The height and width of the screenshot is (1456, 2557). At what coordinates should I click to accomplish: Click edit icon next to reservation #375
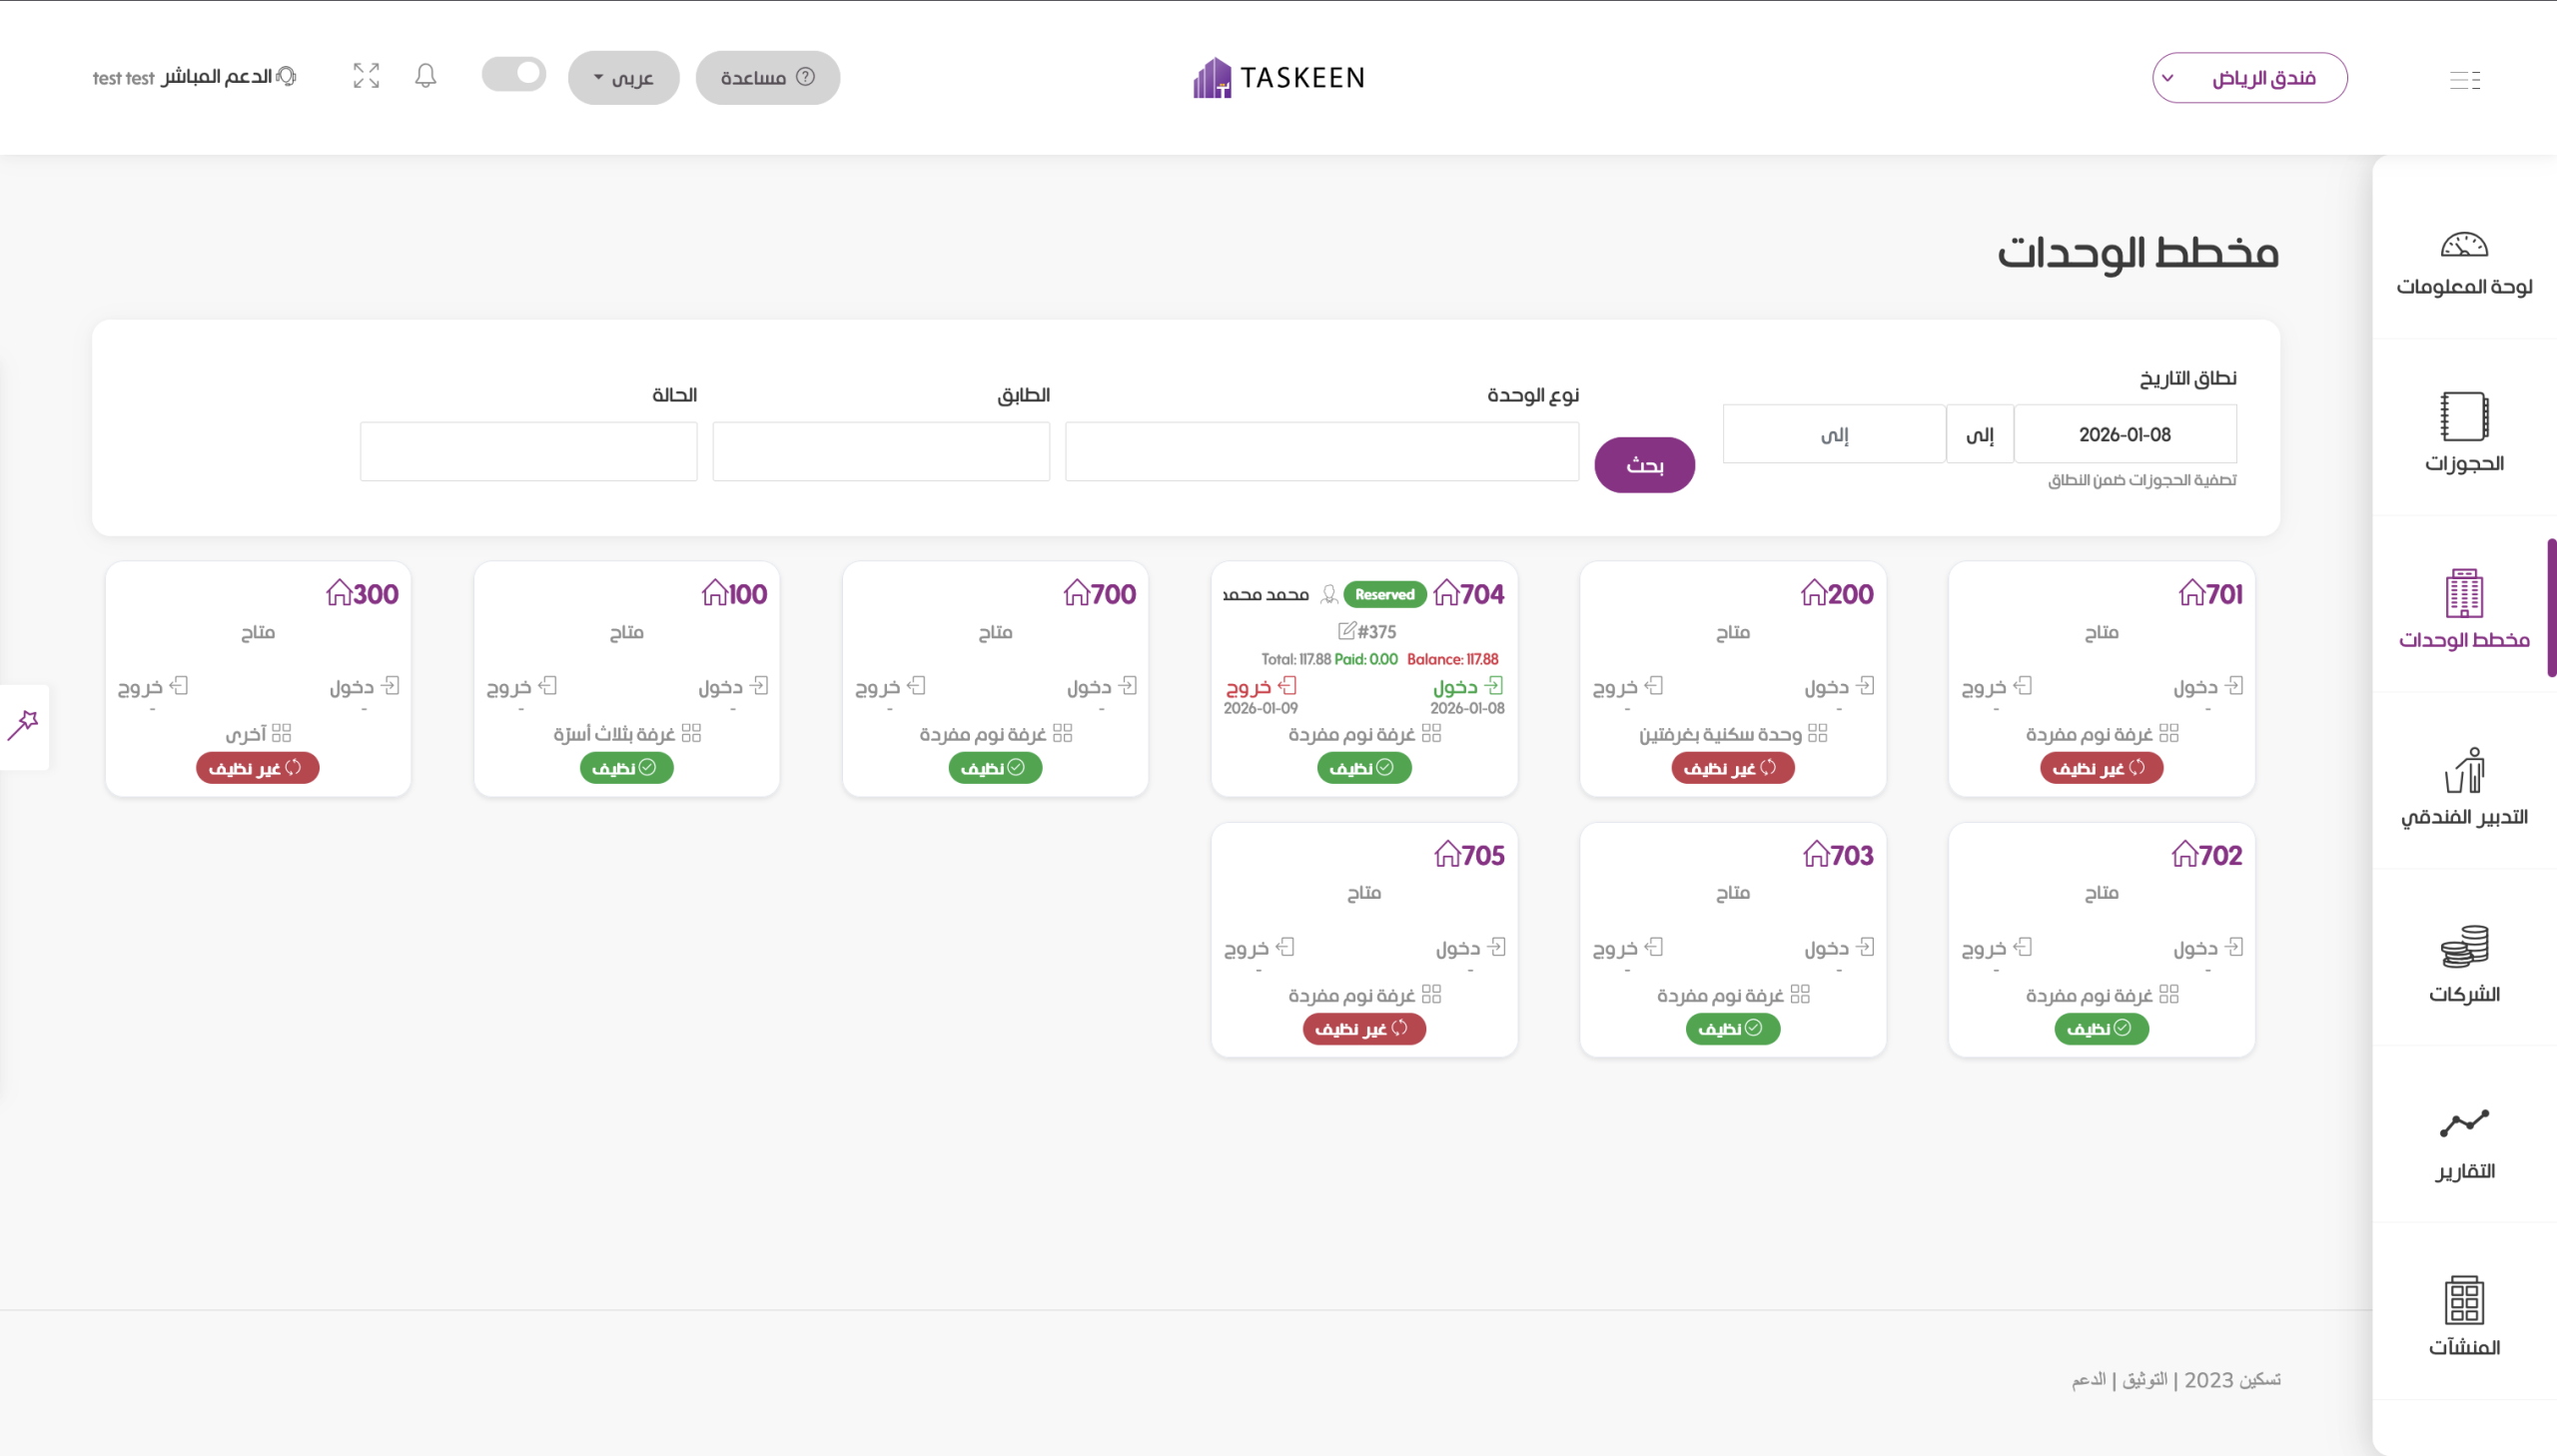[1346, 631]
